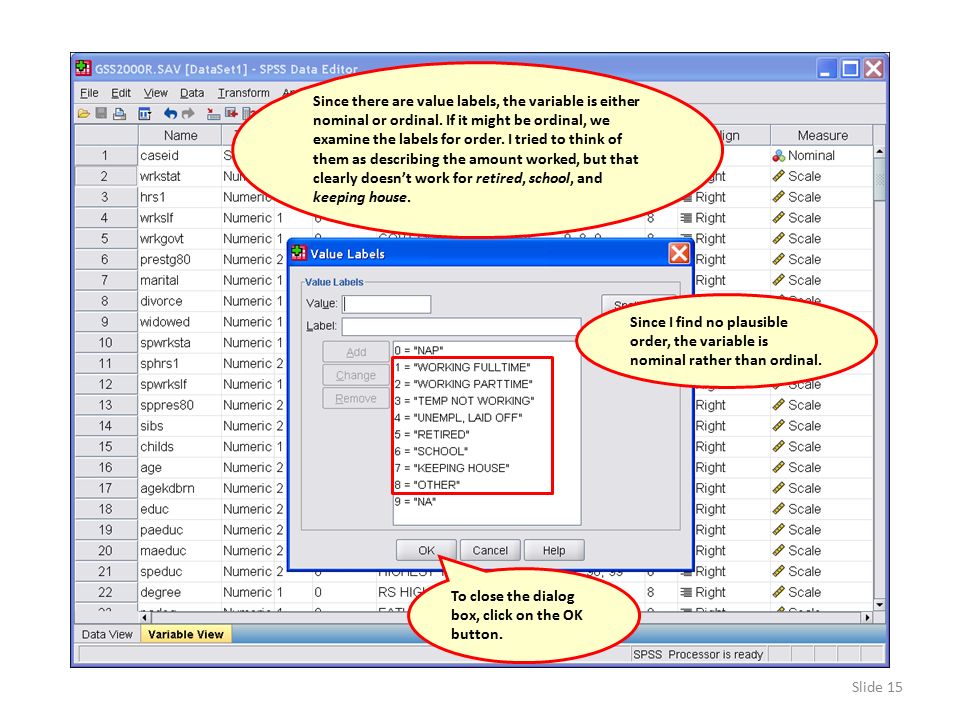Open the Dialog Recall toolbar icon
960x720 pixels.
pyautogui.click(x=144, y=113)
